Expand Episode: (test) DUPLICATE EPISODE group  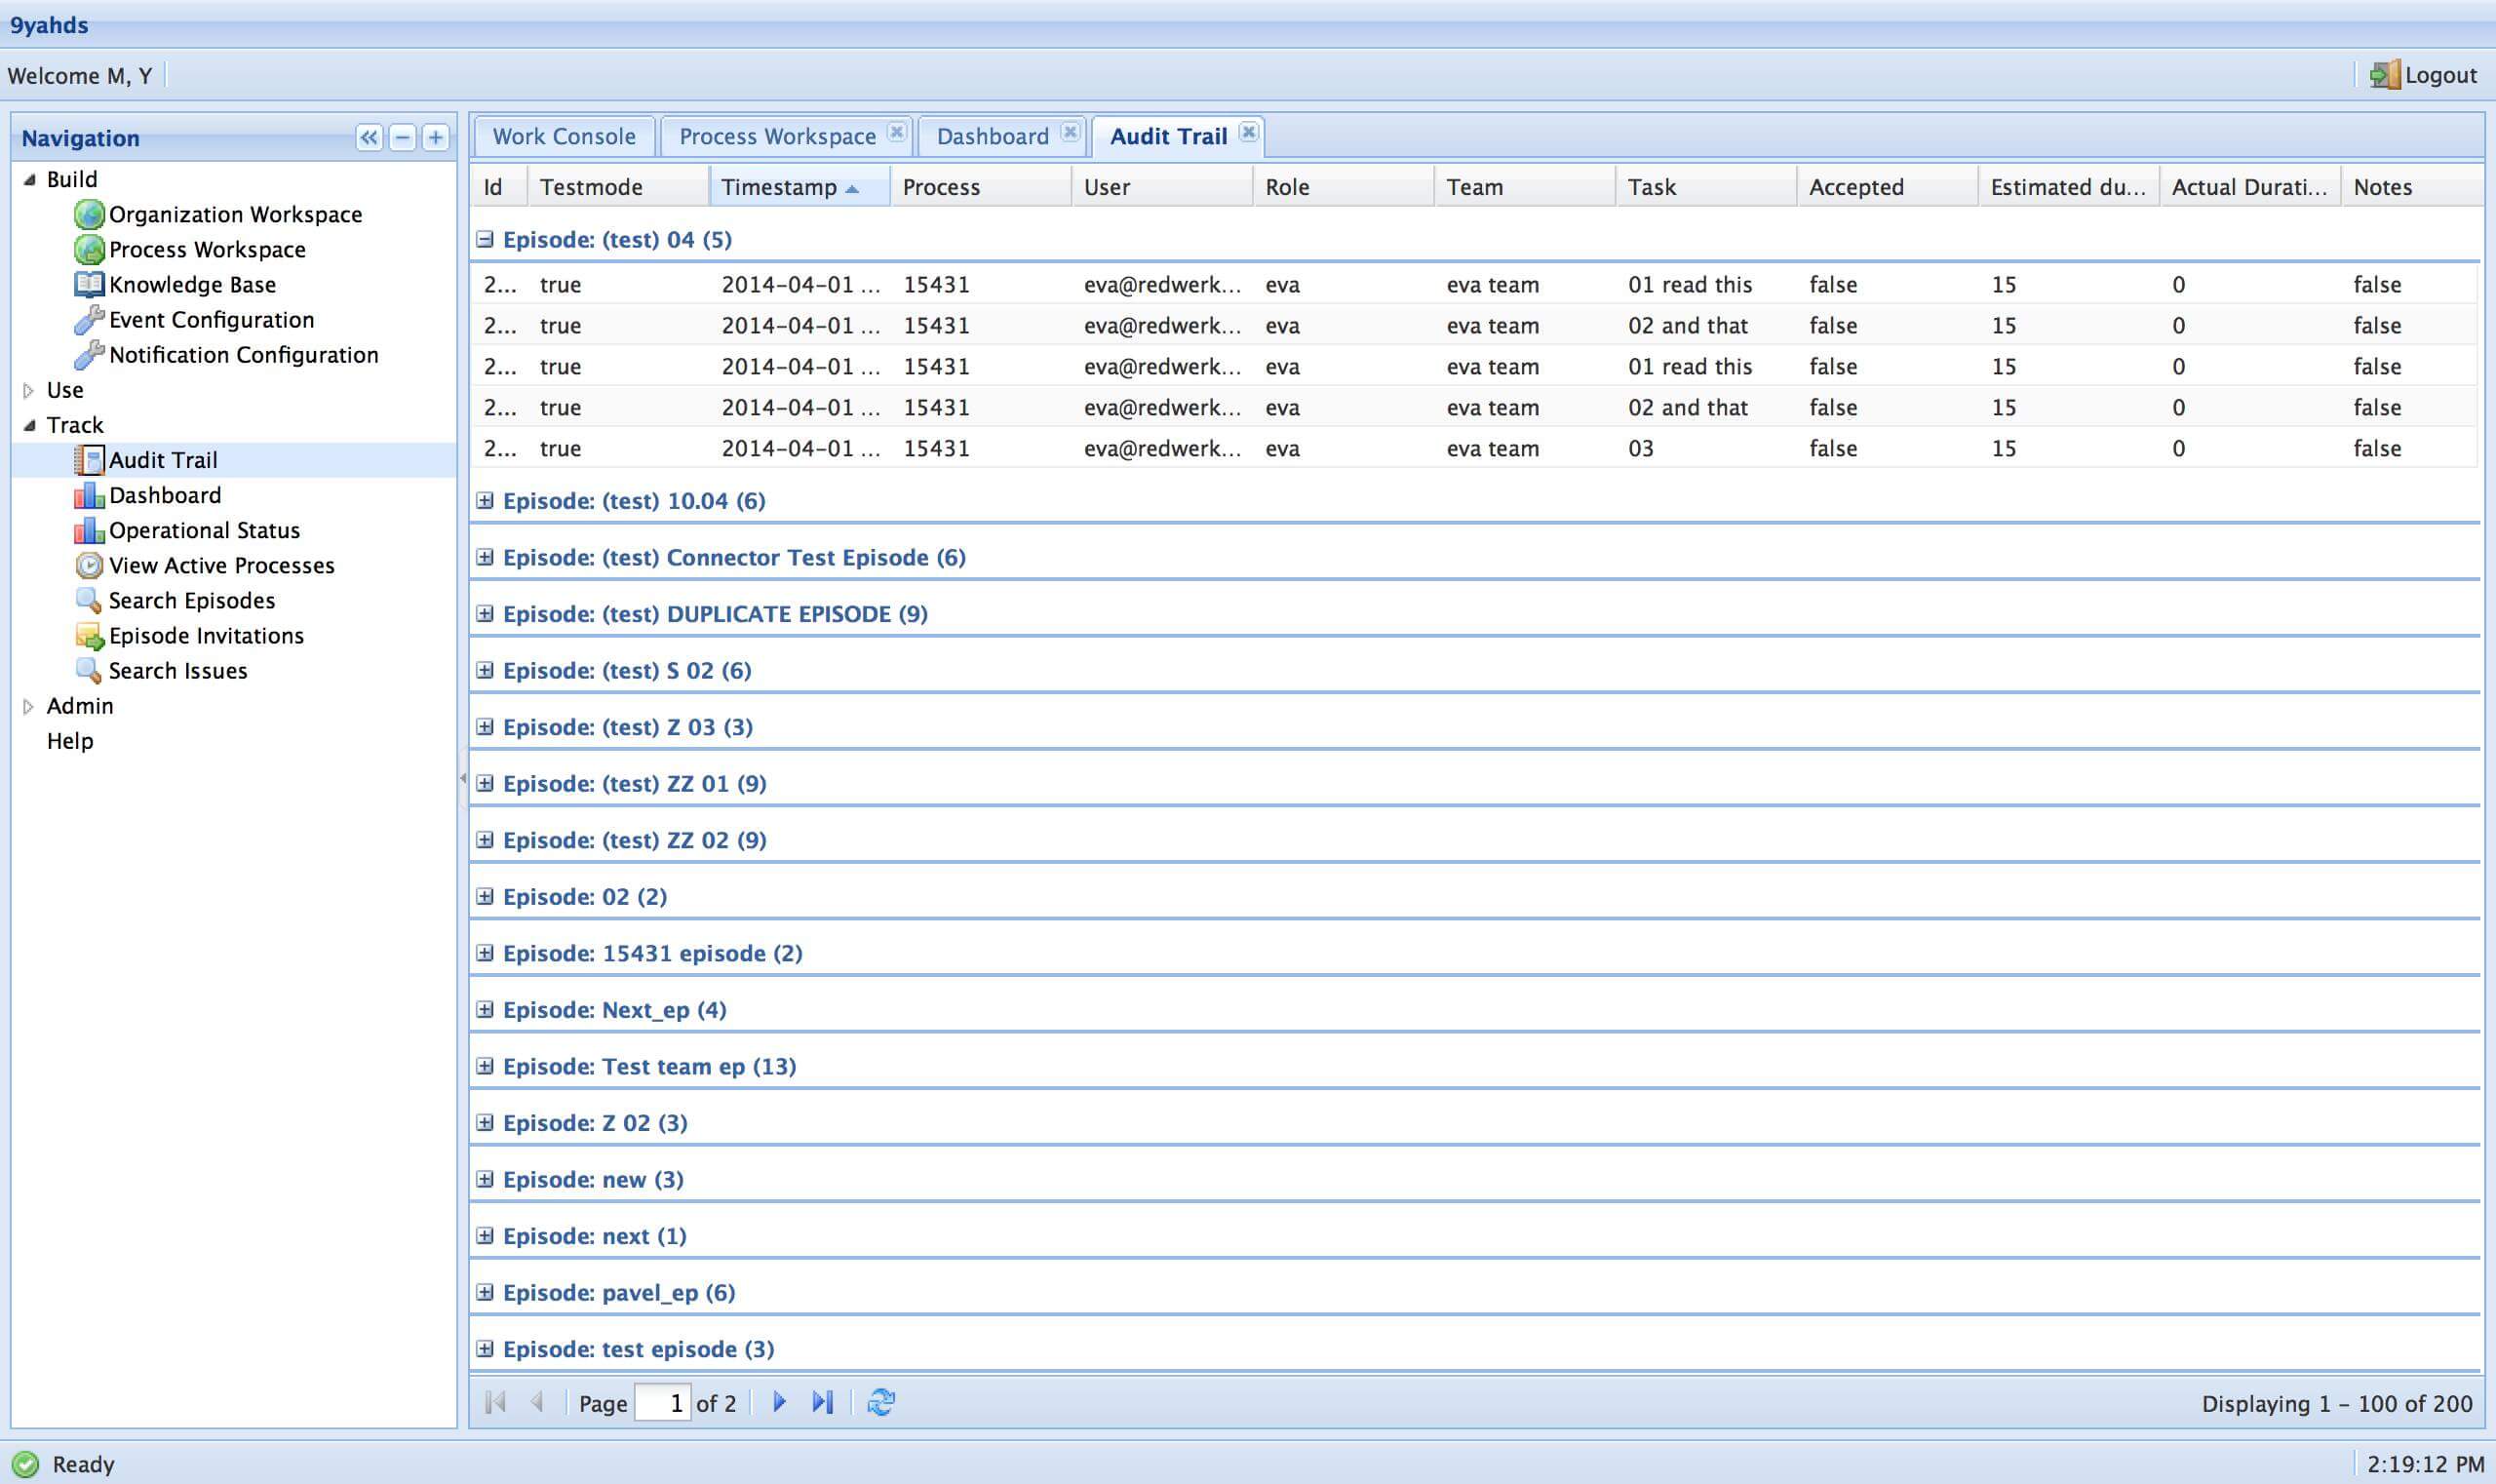pos(485,613)
